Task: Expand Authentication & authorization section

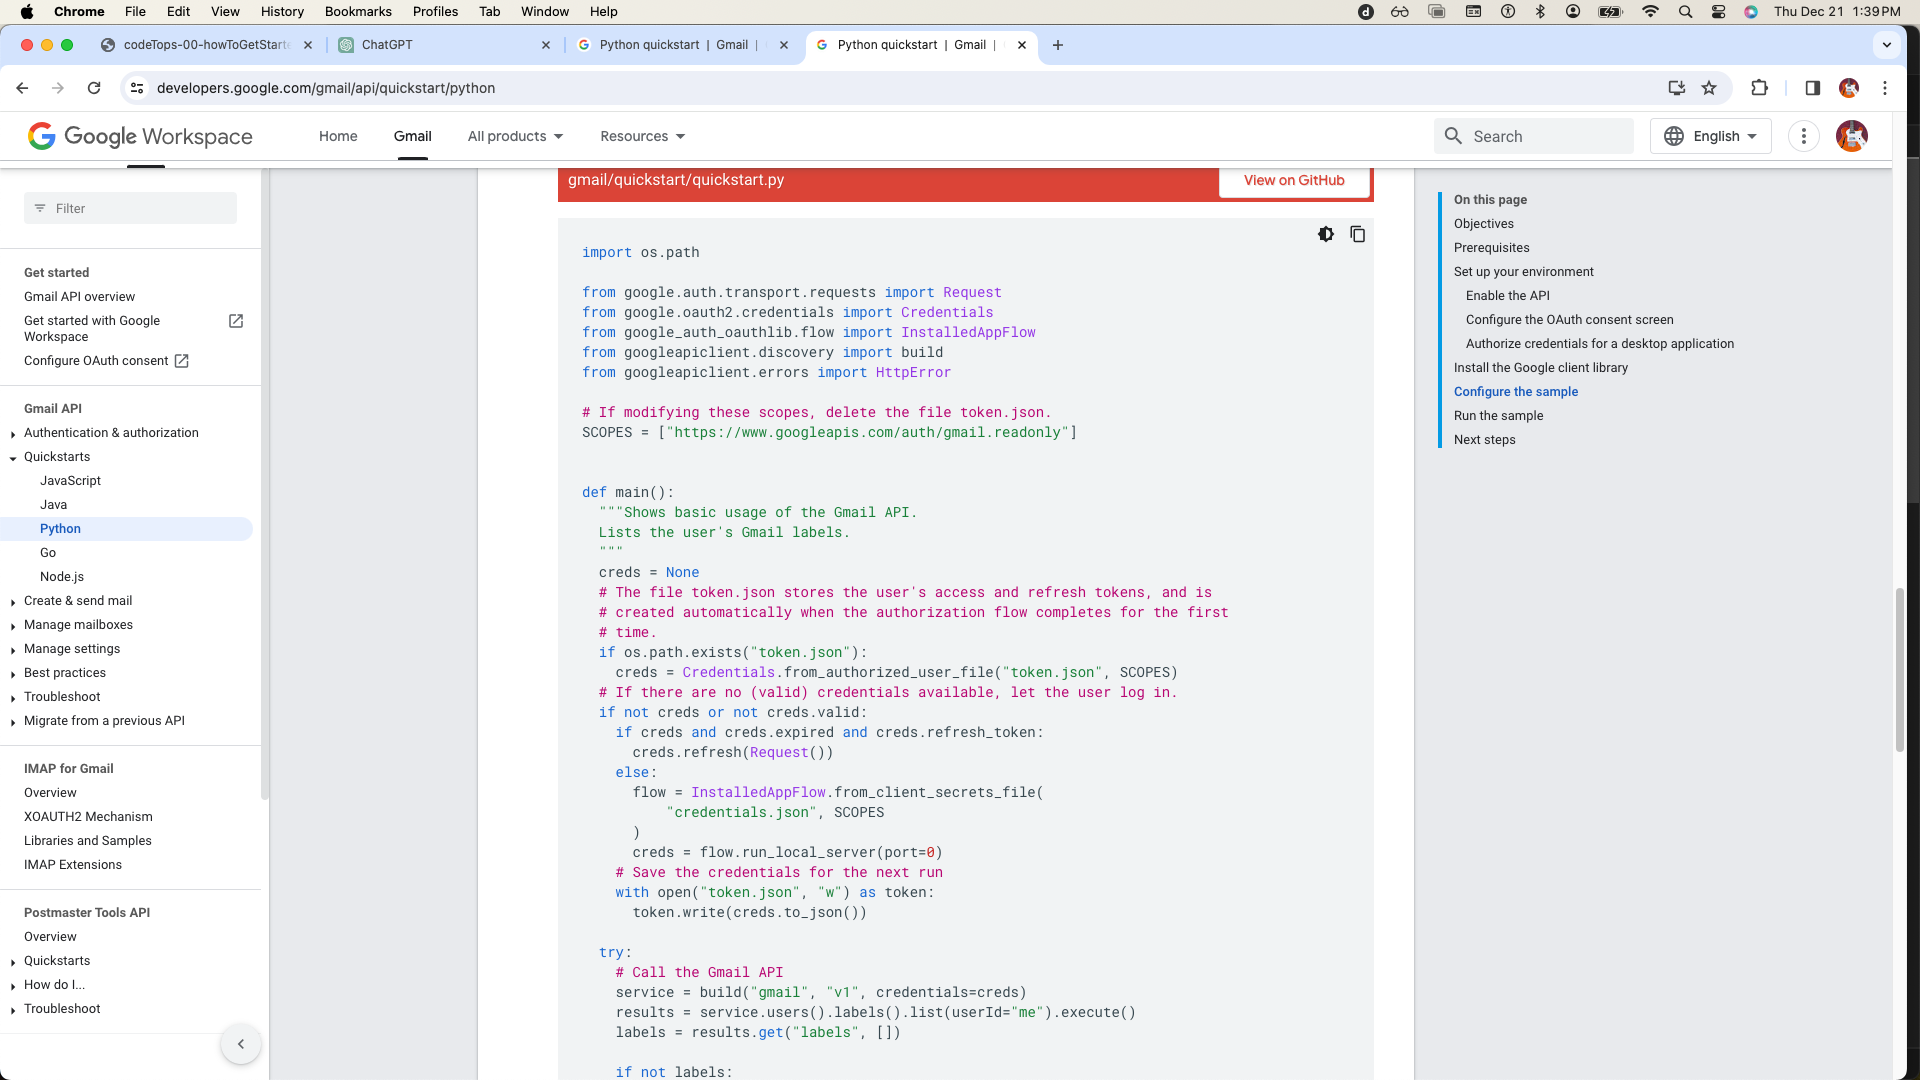Action: [13, 434]
